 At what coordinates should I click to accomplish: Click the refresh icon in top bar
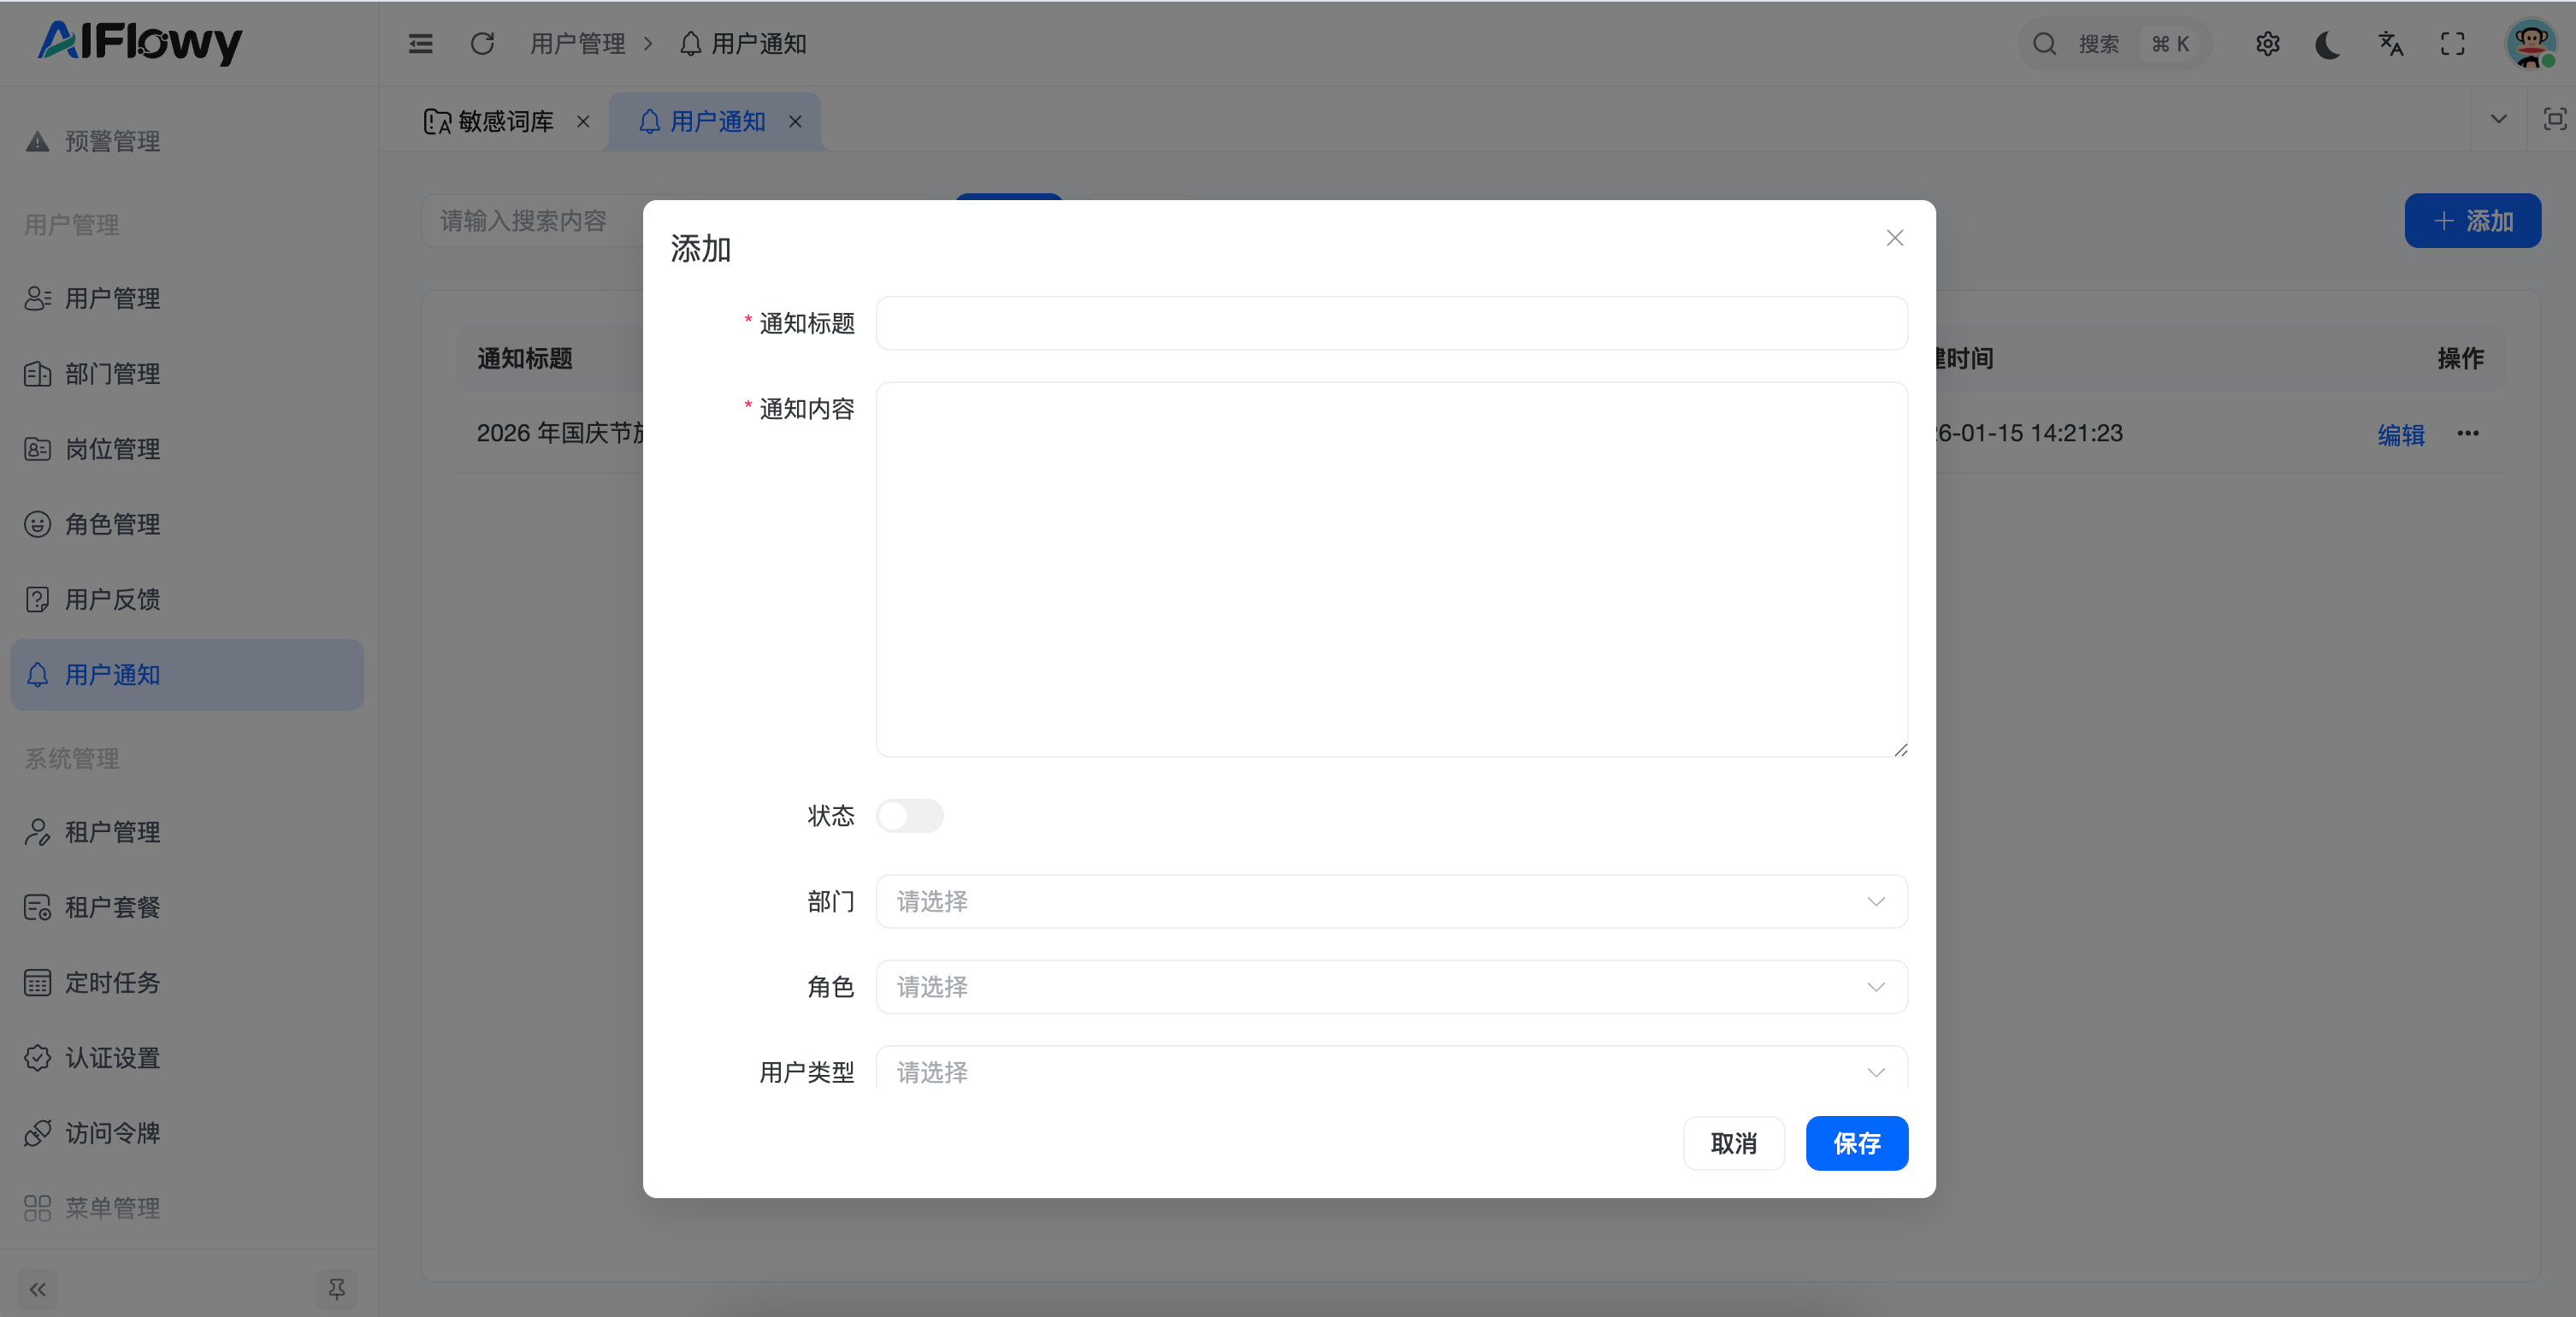click(x=482, y=44)
